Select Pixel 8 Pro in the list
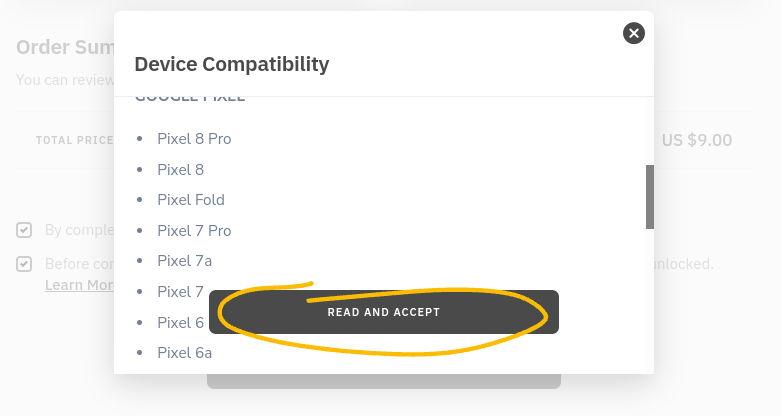This screenshot has width=781, height=416. click(194, 139)
